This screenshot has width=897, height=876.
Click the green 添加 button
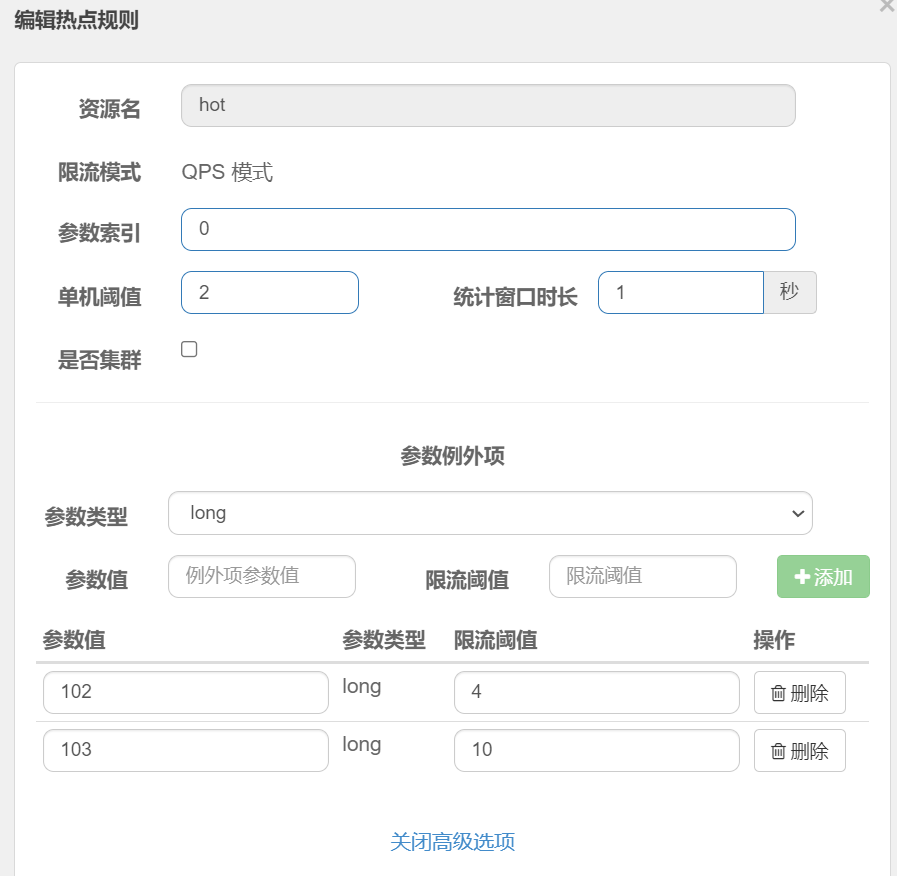pos(823,576)
